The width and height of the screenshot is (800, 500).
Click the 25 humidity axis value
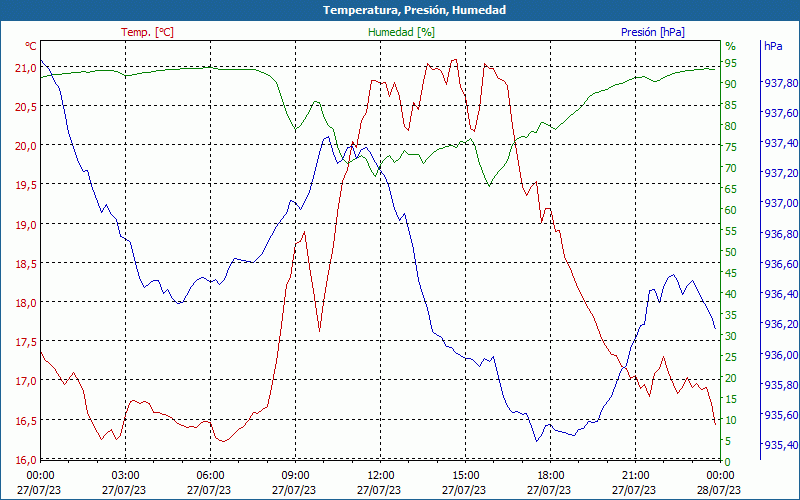(x=731, y=357)
